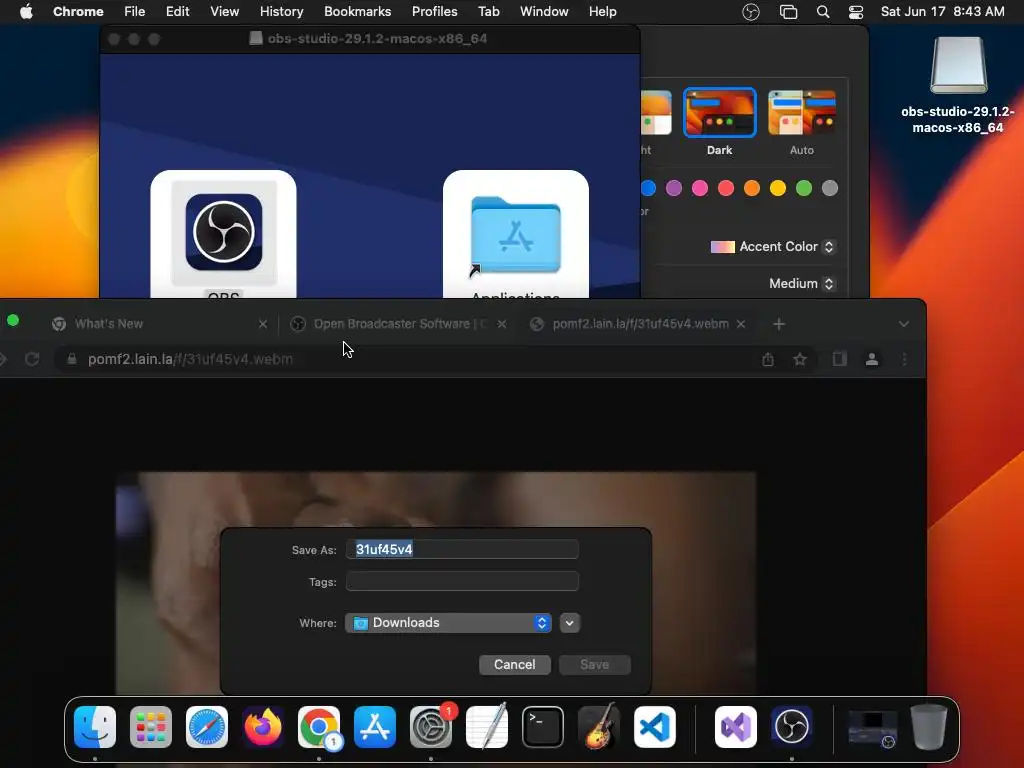
Task: Open Visual Studio Code from Dock
Action: point(655,727)
